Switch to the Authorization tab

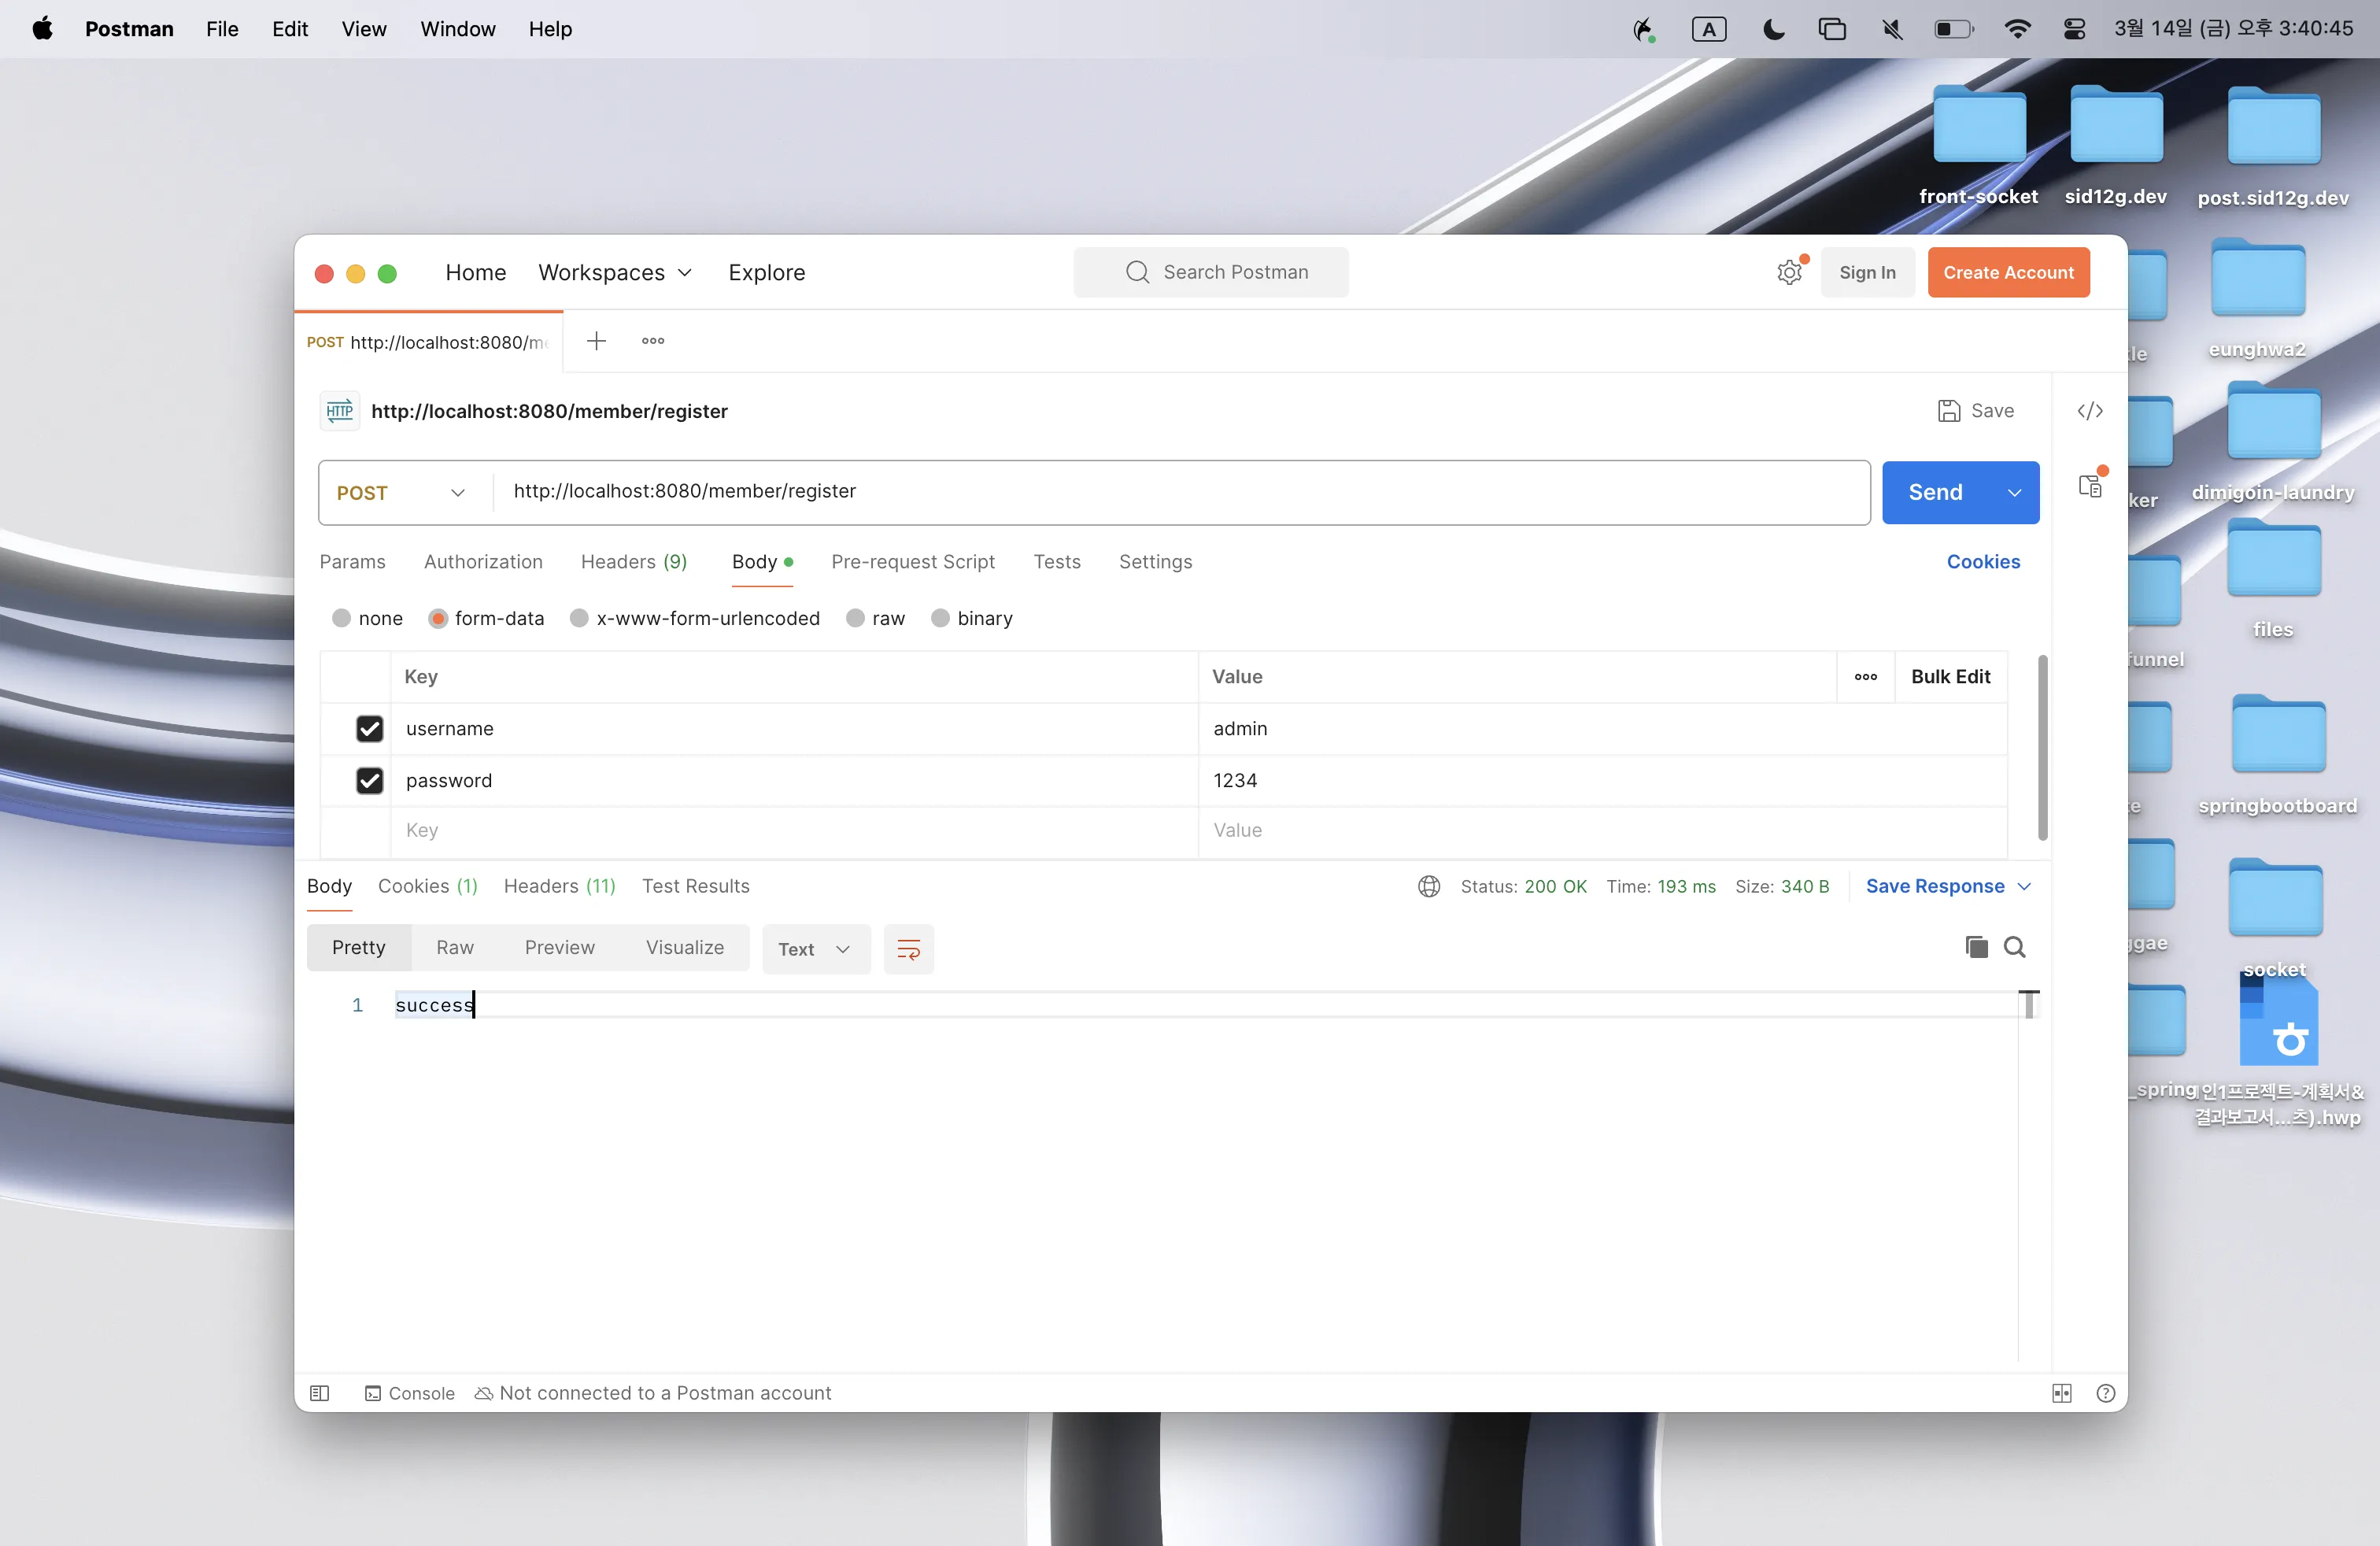[x=483, y=562]
